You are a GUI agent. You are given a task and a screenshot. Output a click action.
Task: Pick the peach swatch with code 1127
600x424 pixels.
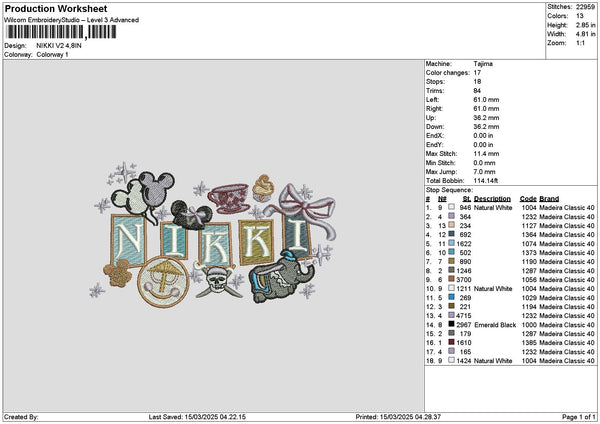(452, 225)
